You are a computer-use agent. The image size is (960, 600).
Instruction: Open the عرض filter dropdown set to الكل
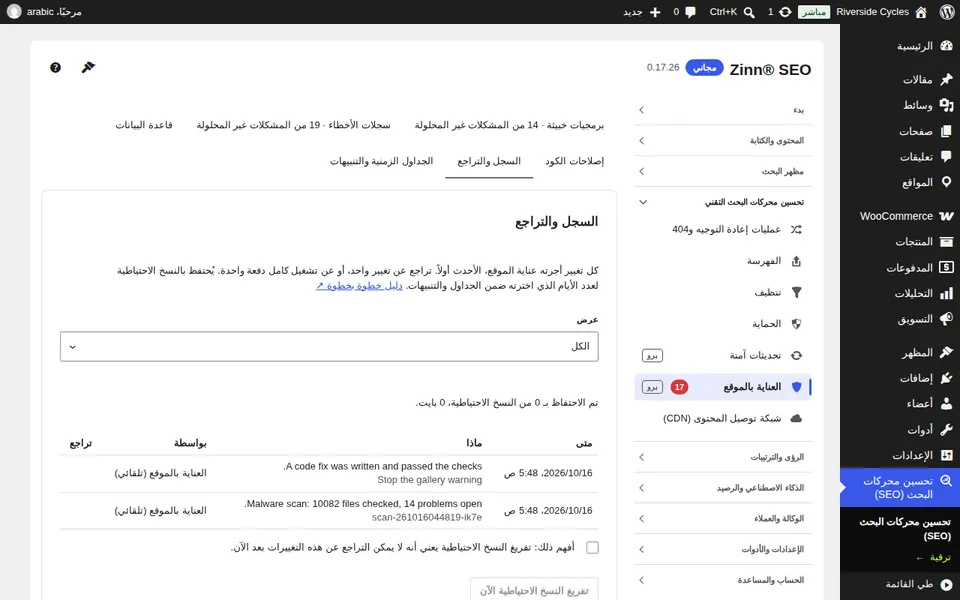click(x=329, y=347)
